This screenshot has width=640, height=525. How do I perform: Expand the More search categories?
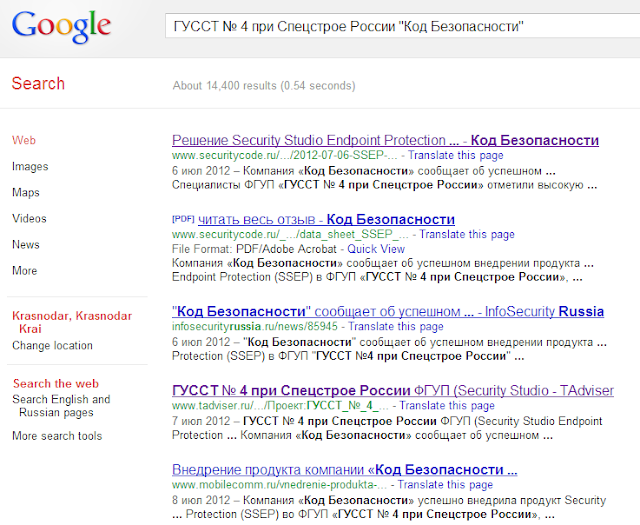point(24,271)
